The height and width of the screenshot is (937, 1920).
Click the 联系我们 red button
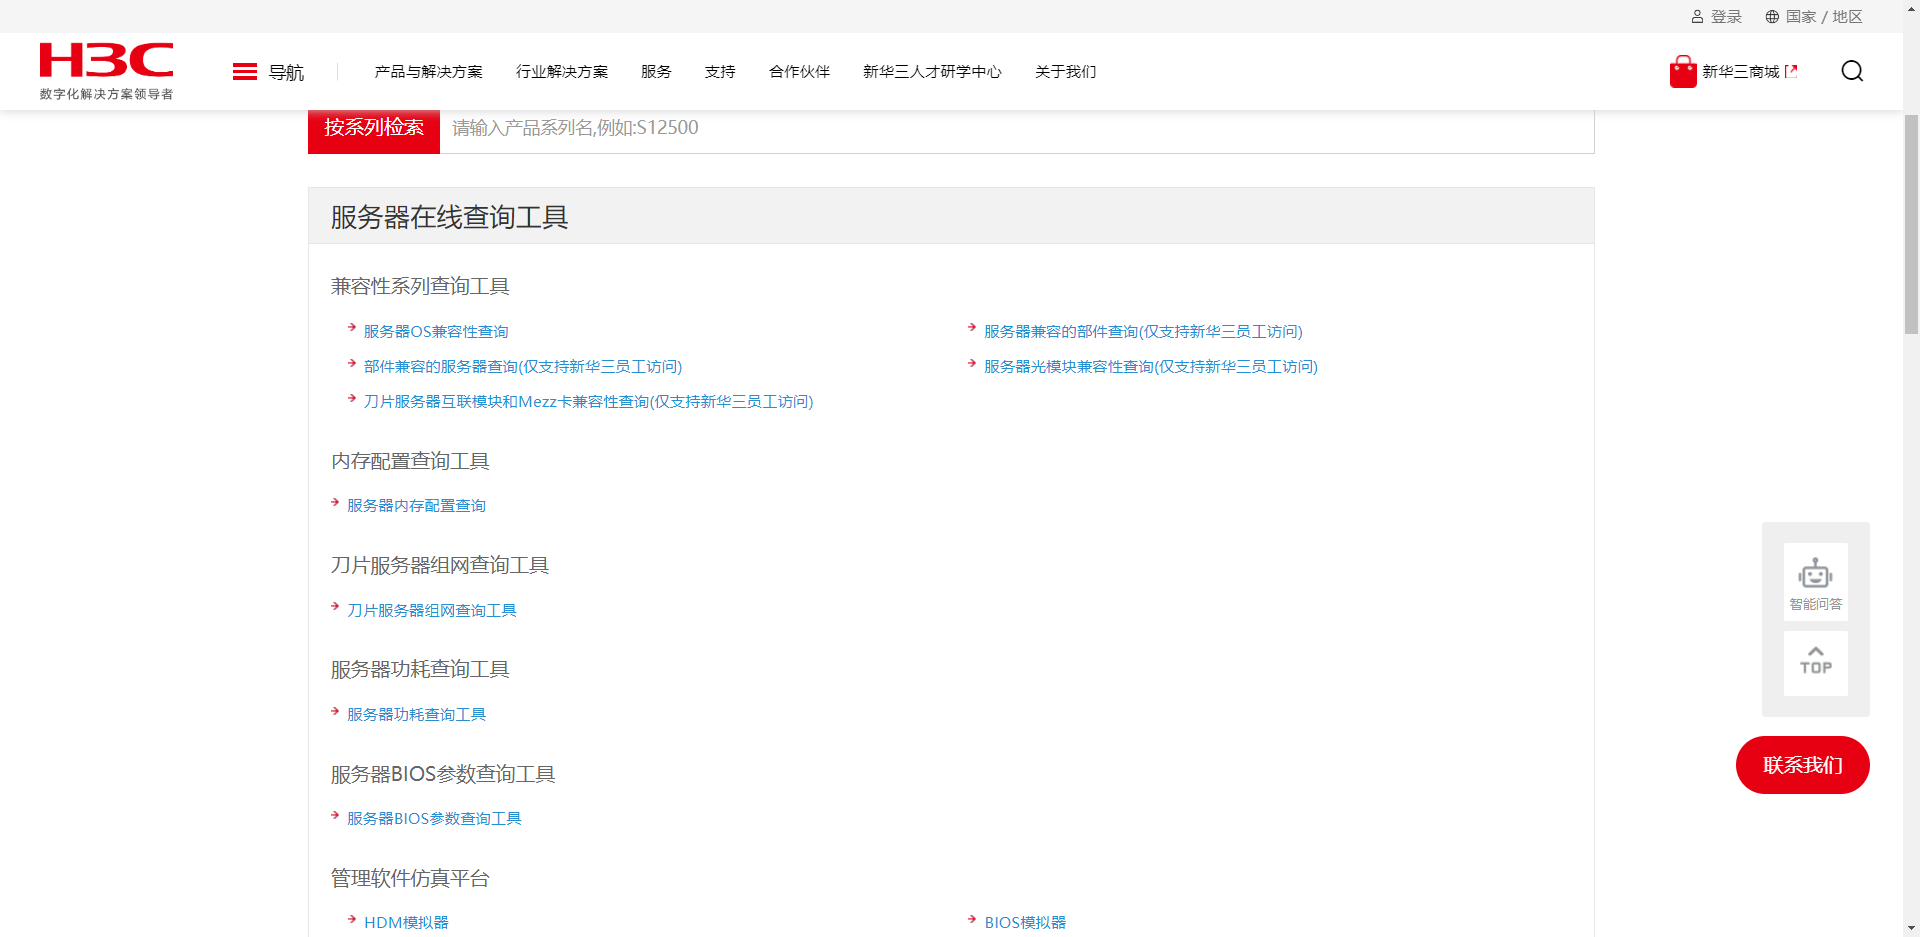1803,765
